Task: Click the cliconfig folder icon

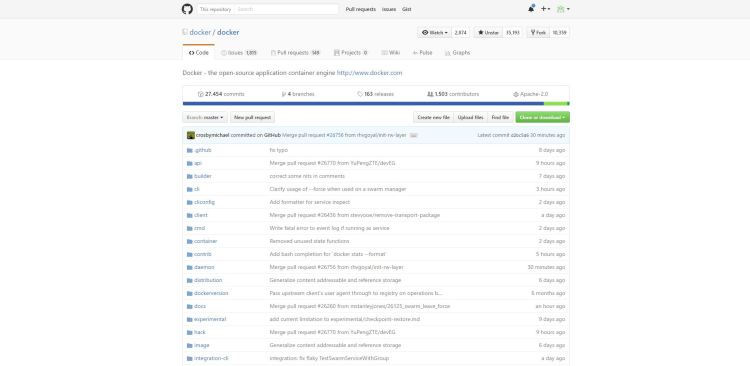Action: coord(189,202)
